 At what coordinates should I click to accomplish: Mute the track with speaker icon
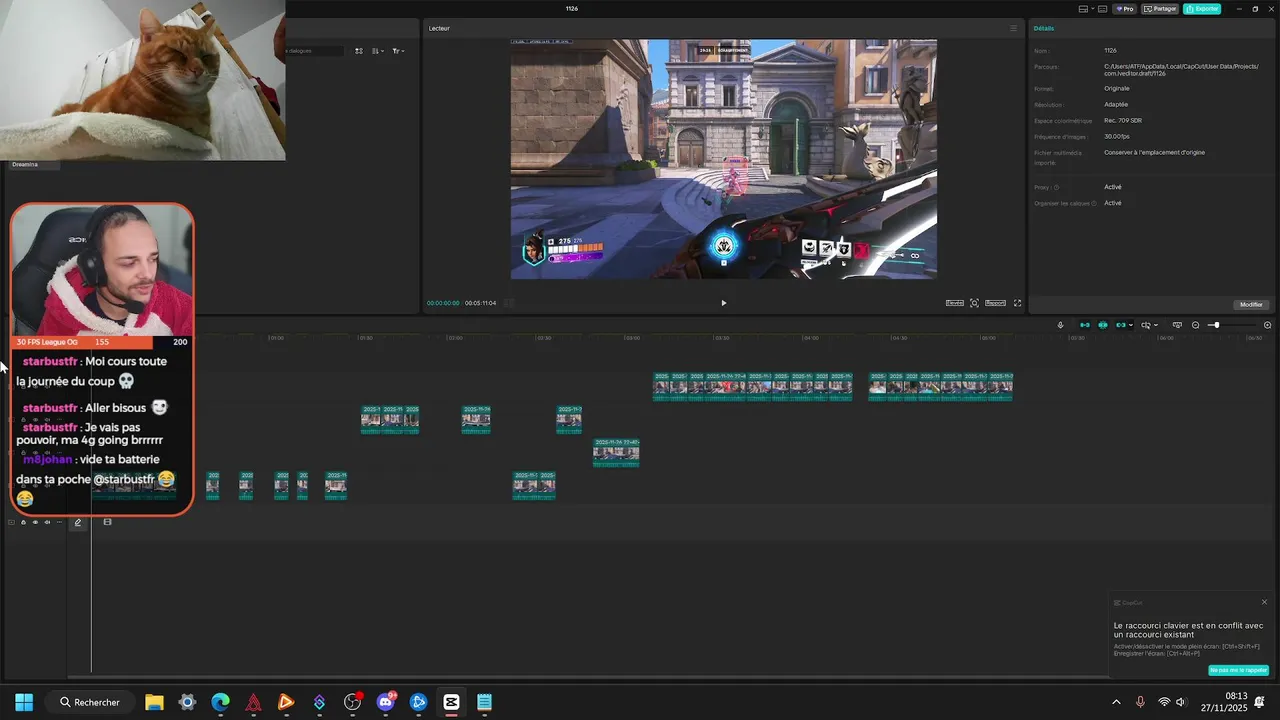pos(47,522)
